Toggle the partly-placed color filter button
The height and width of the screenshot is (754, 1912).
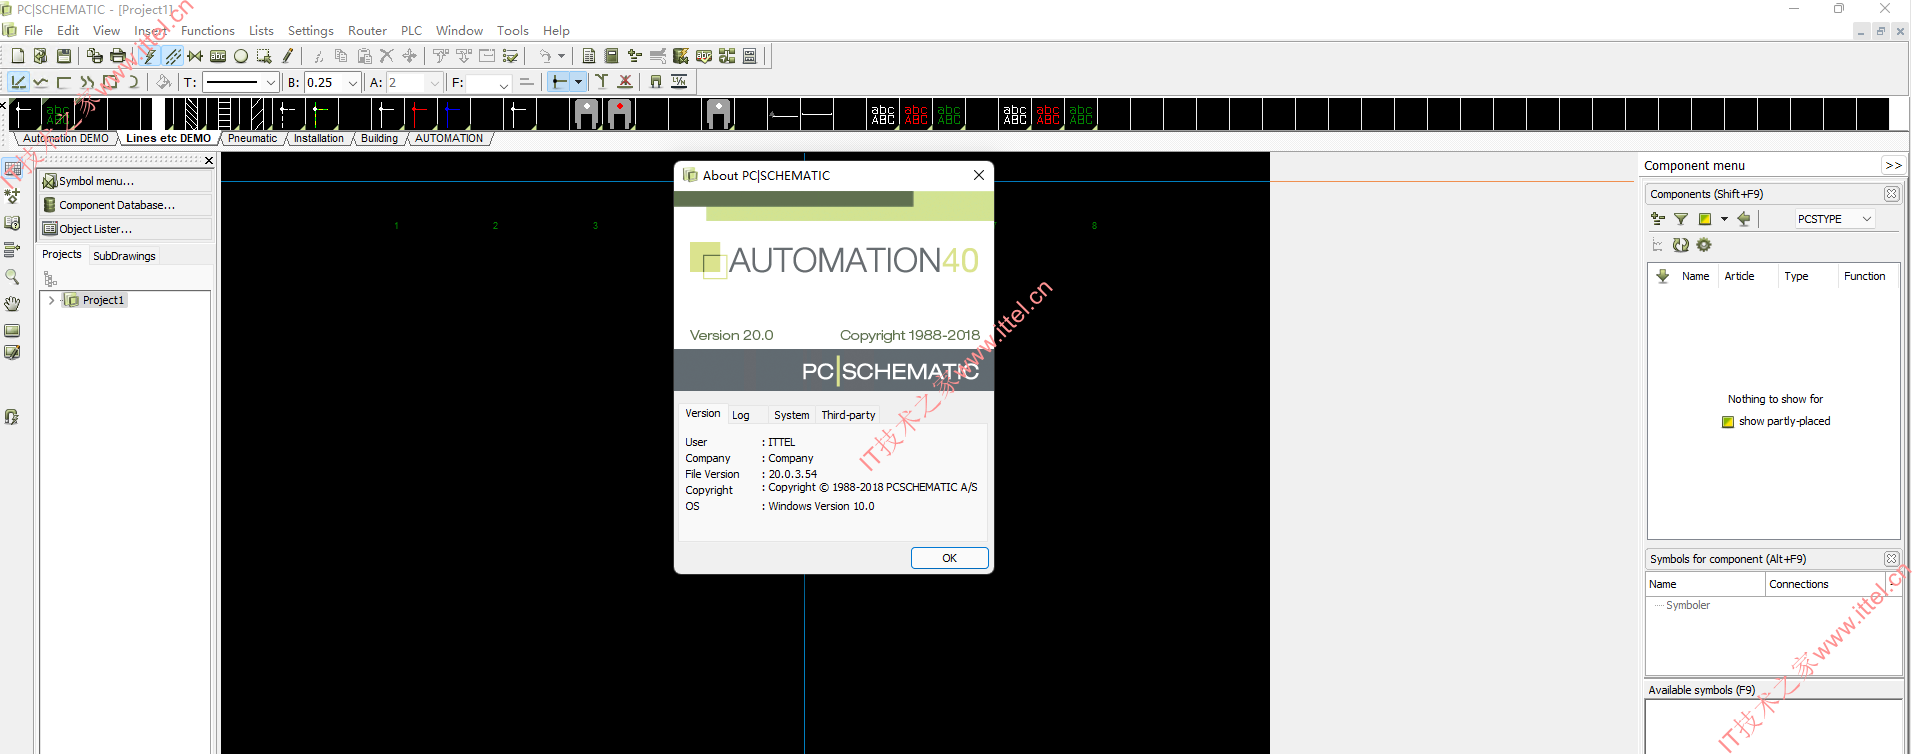pos(1705,219)
